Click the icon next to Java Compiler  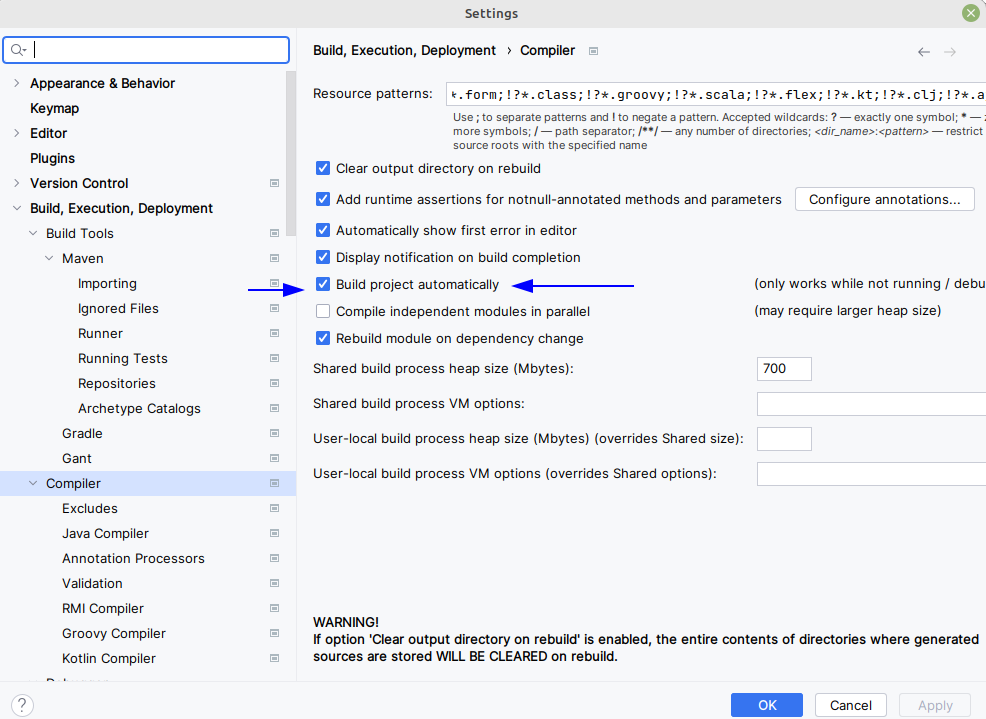pyautogui.click(x=273, y=533)
